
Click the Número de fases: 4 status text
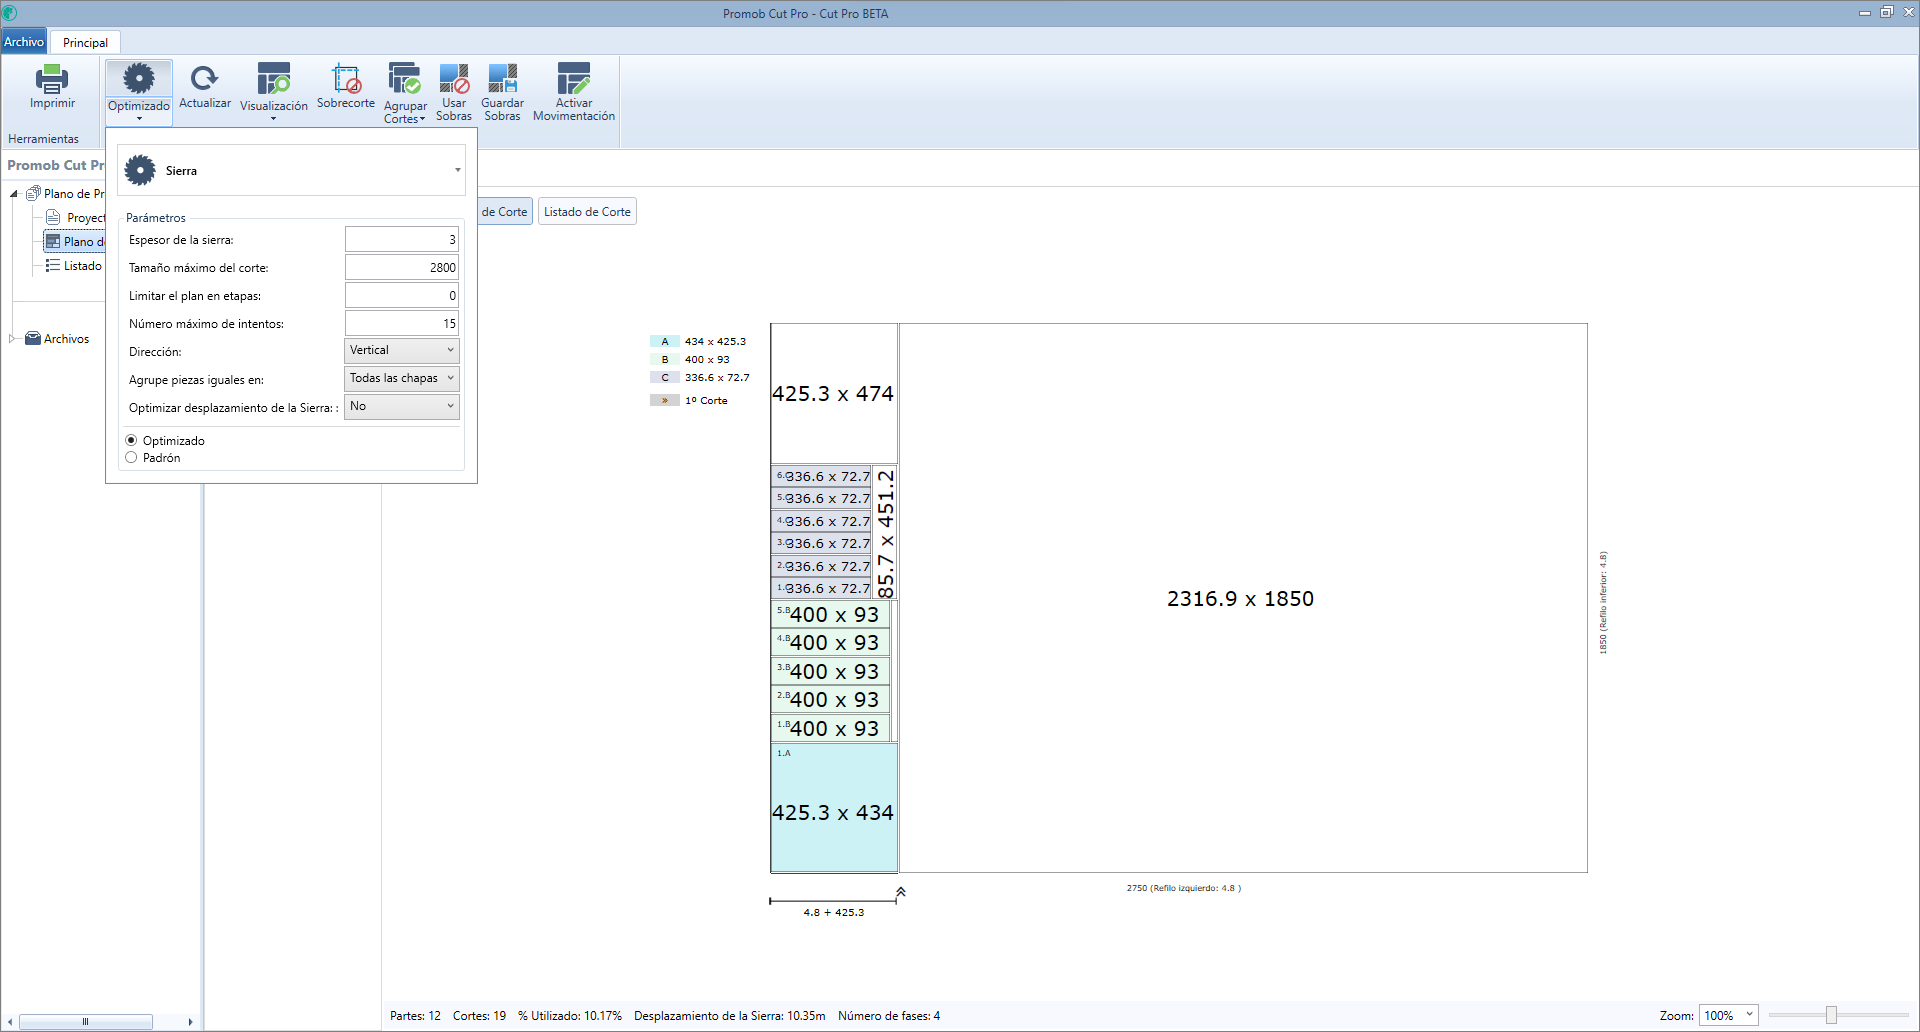click(x=889, y=1016)
